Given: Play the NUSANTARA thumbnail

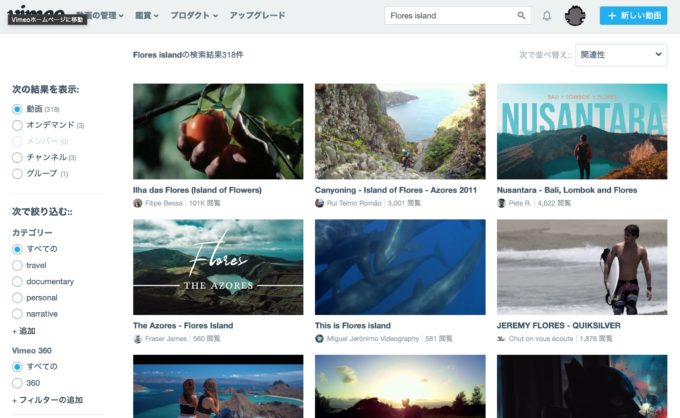Looking at the screenshot, I should coord(582,131).
